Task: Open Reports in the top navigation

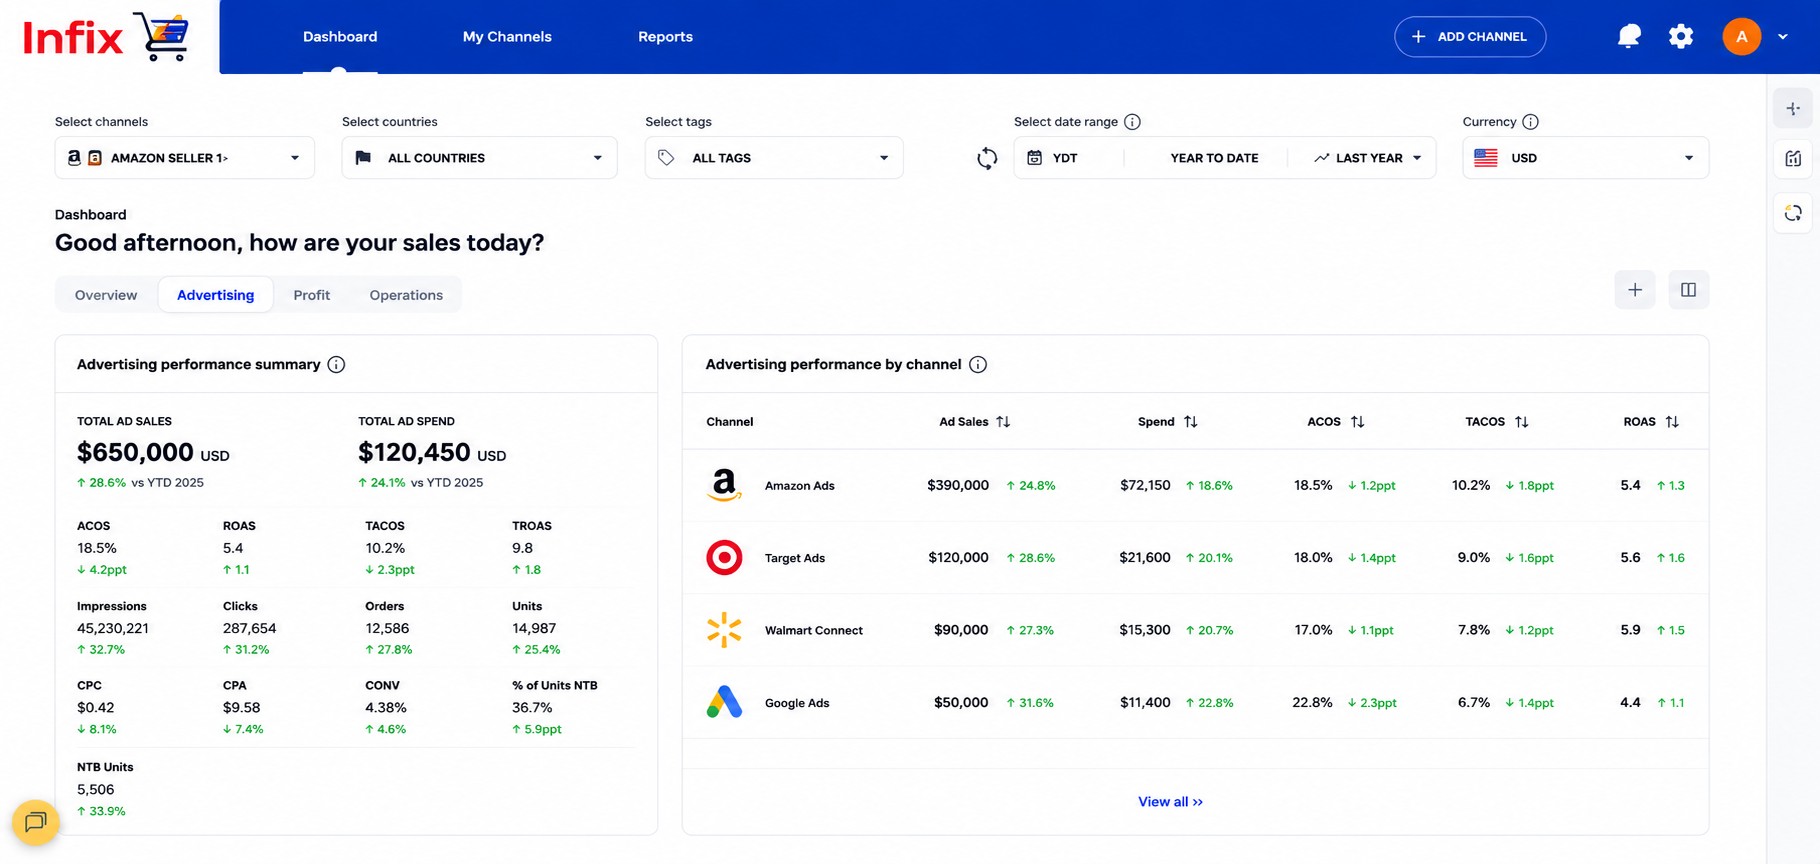Action: pyautogui.click(x=665, y=37)
